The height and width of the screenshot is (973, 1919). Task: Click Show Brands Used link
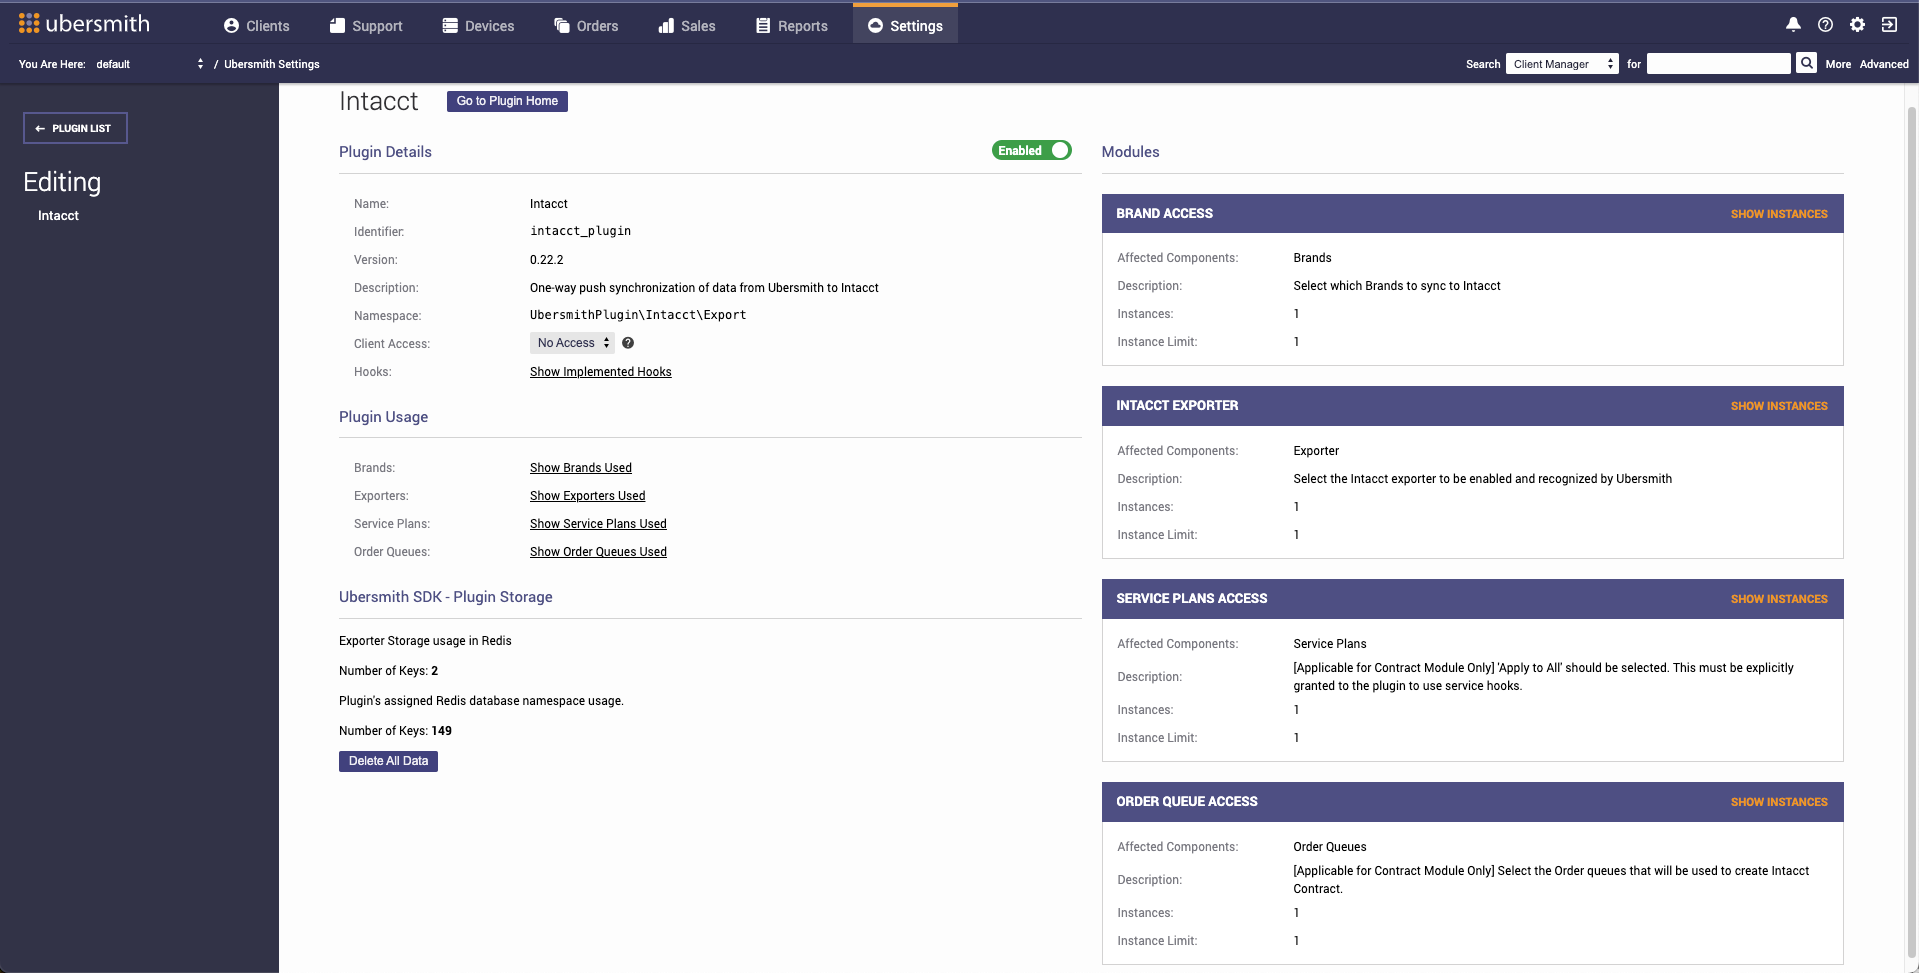pyautogui.click(x=581, y=468)
